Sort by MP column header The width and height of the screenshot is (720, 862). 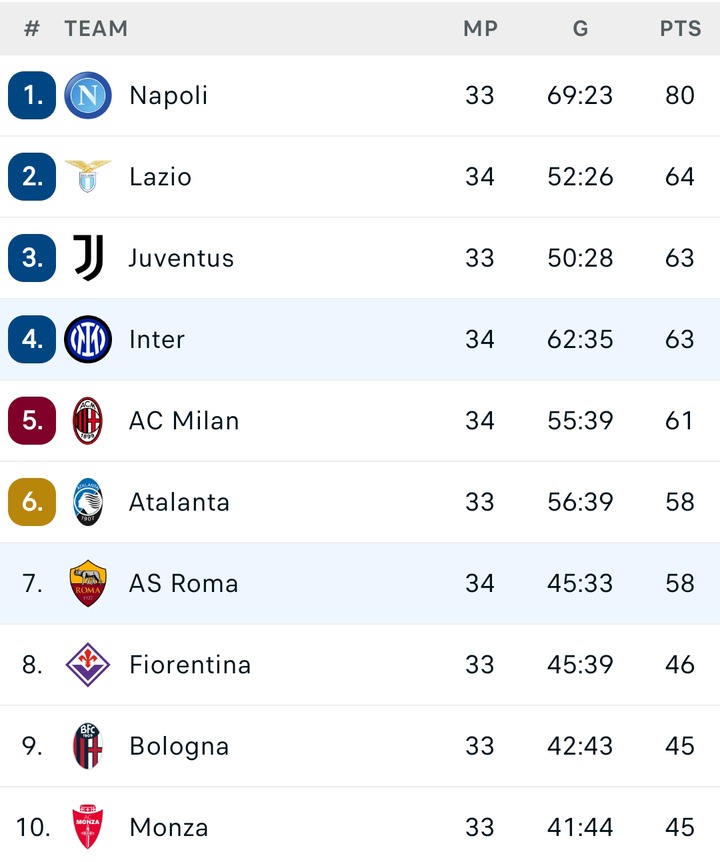pos(480,28)
